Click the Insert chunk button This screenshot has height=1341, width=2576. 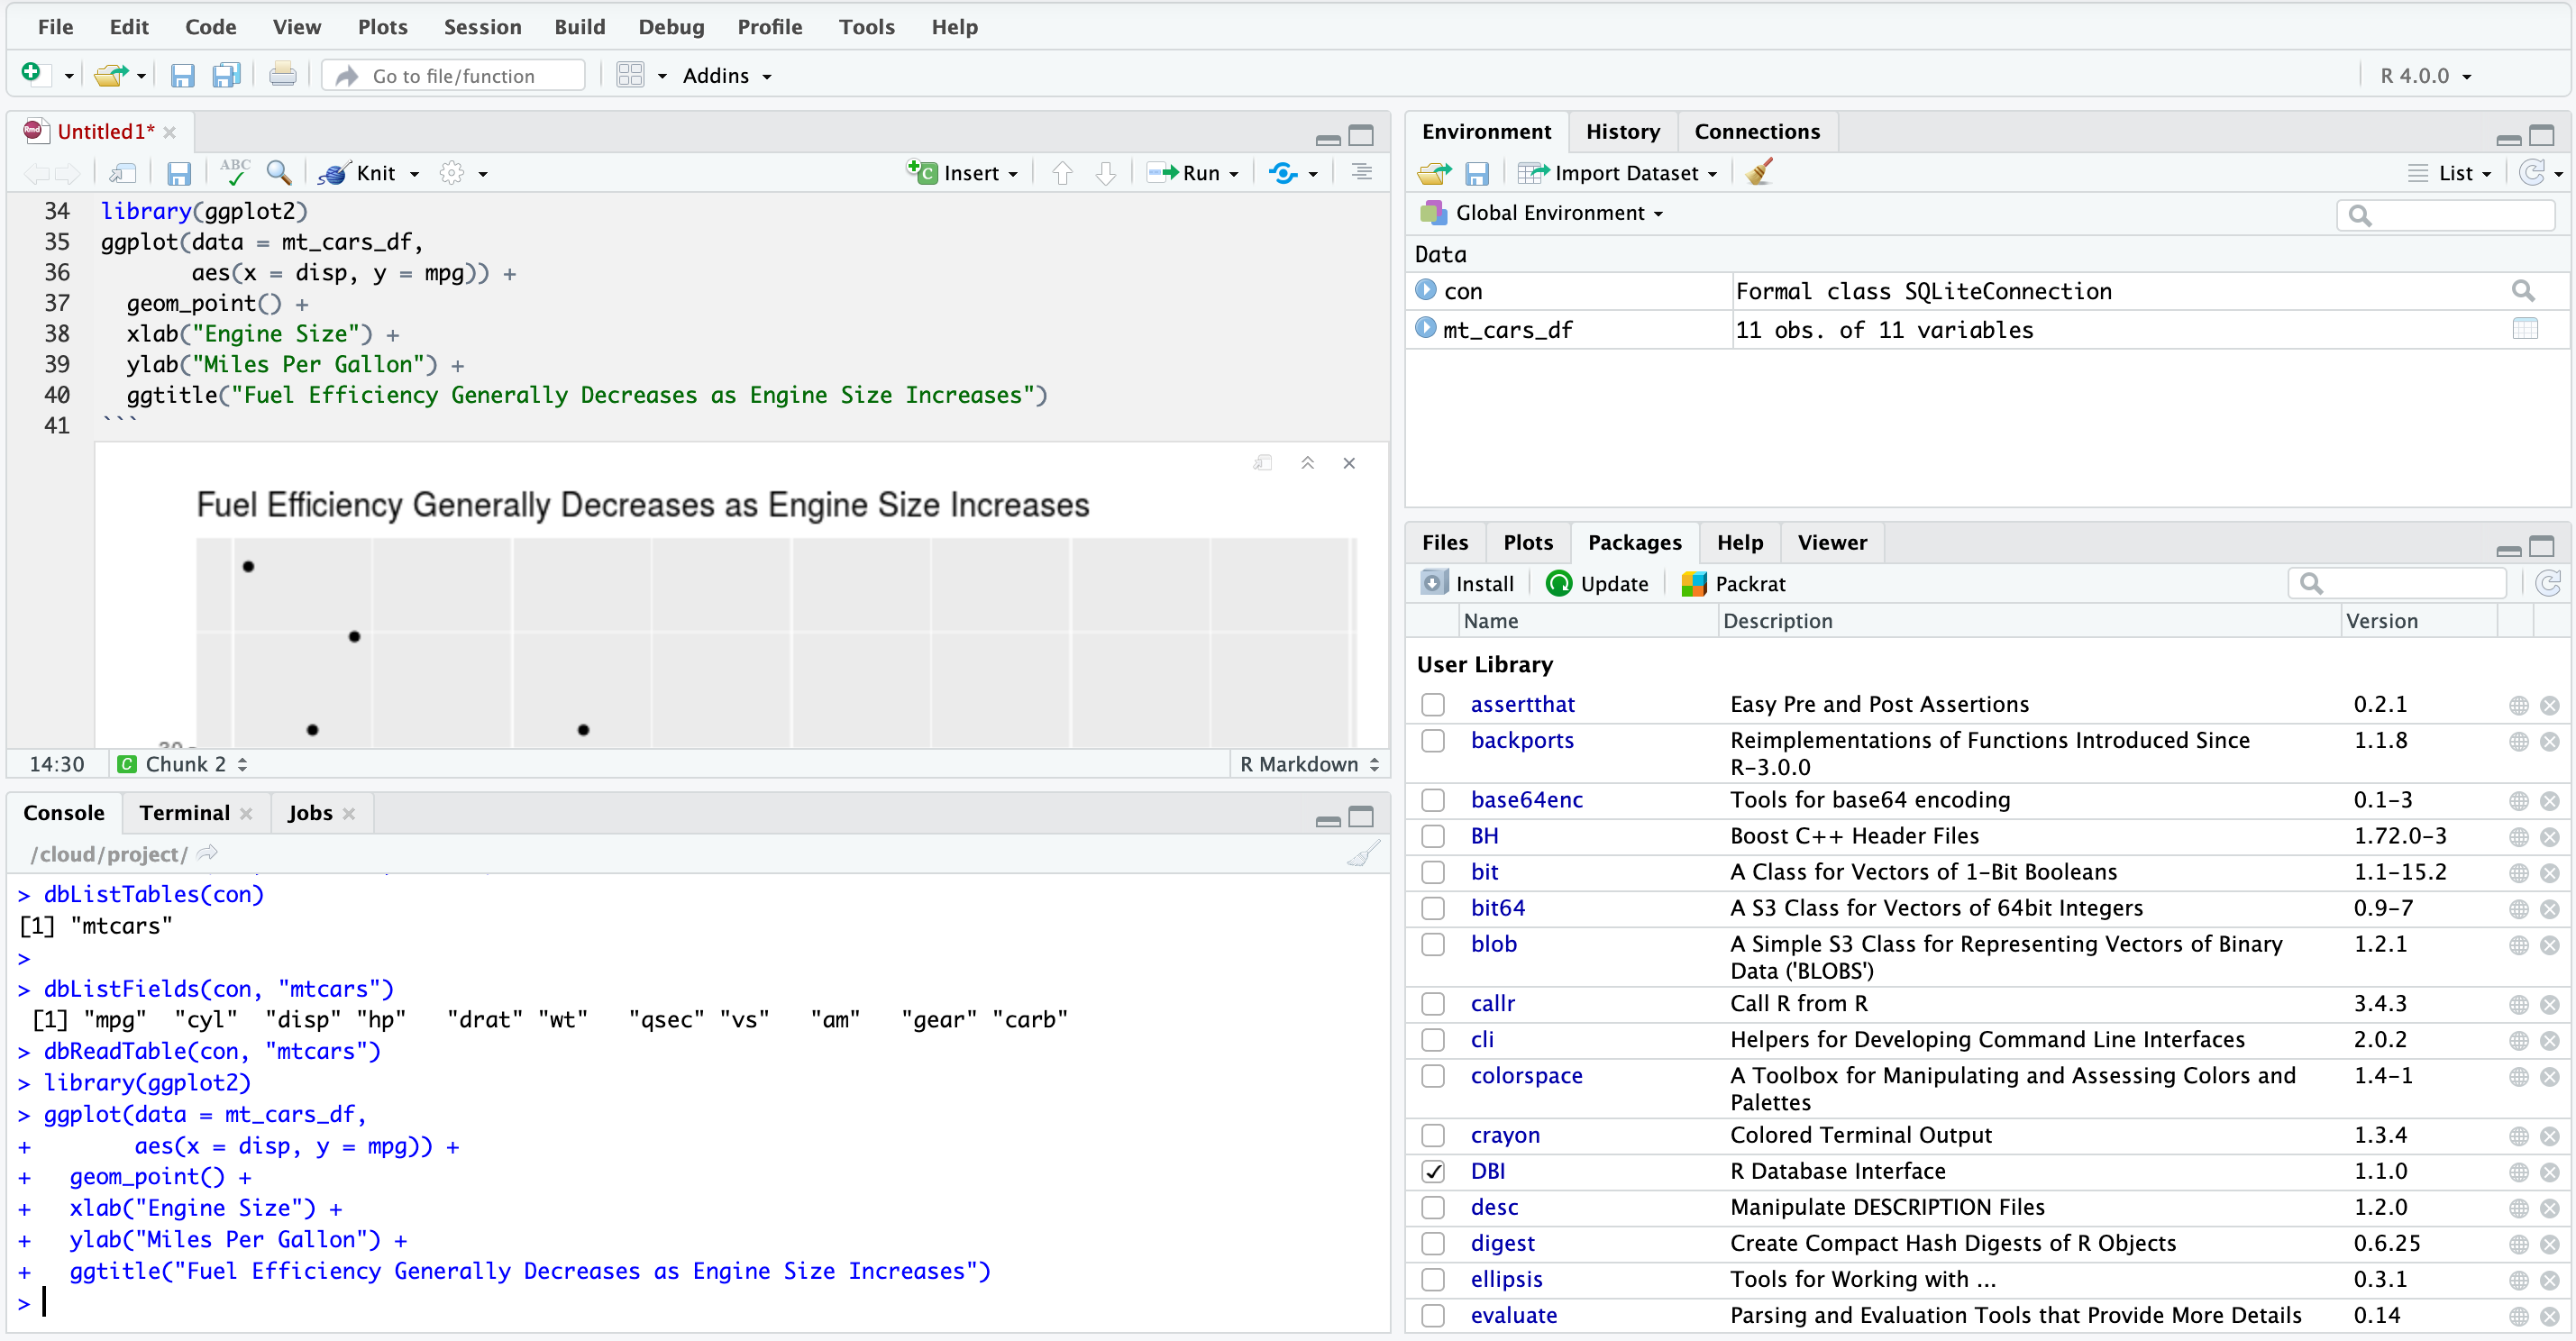tap(959, 172)
